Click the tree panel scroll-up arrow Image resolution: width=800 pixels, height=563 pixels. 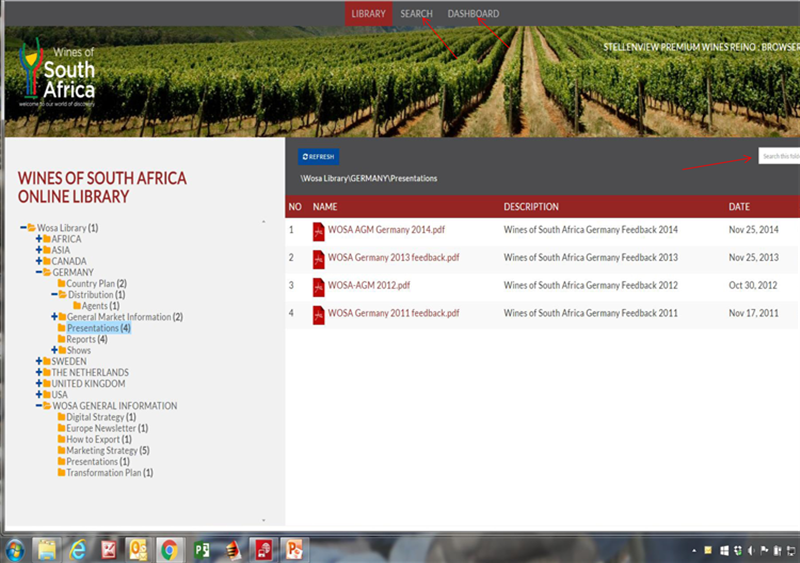[264, 222]
